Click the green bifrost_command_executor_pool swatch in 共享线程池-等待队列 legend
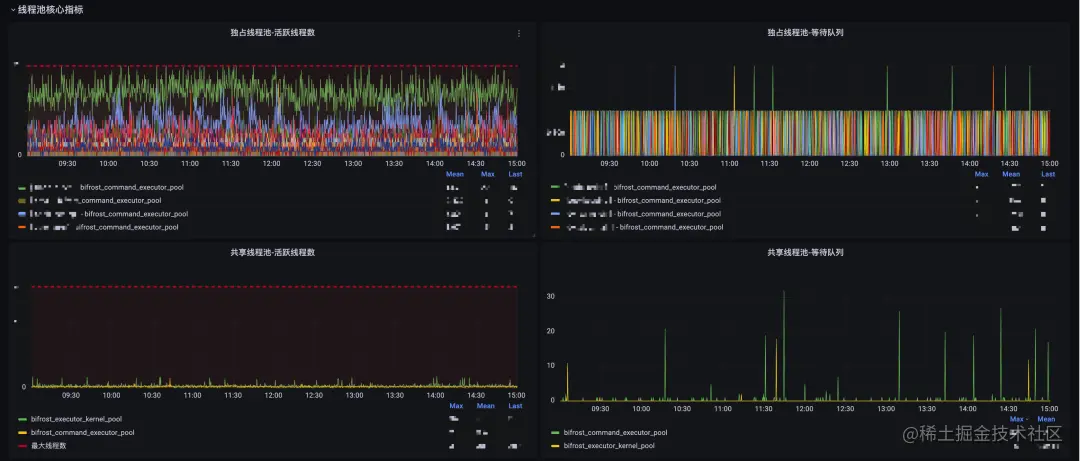The height and width of the screenshot is (461, 1080). tap(555, 433)
